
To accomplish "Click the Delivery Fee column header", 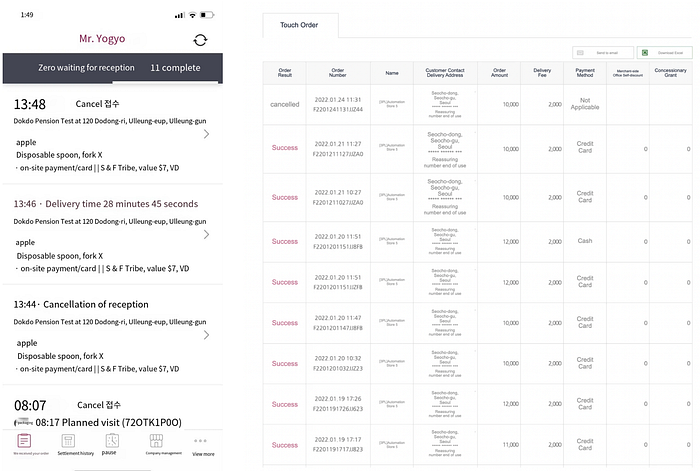I will [542, 73].
